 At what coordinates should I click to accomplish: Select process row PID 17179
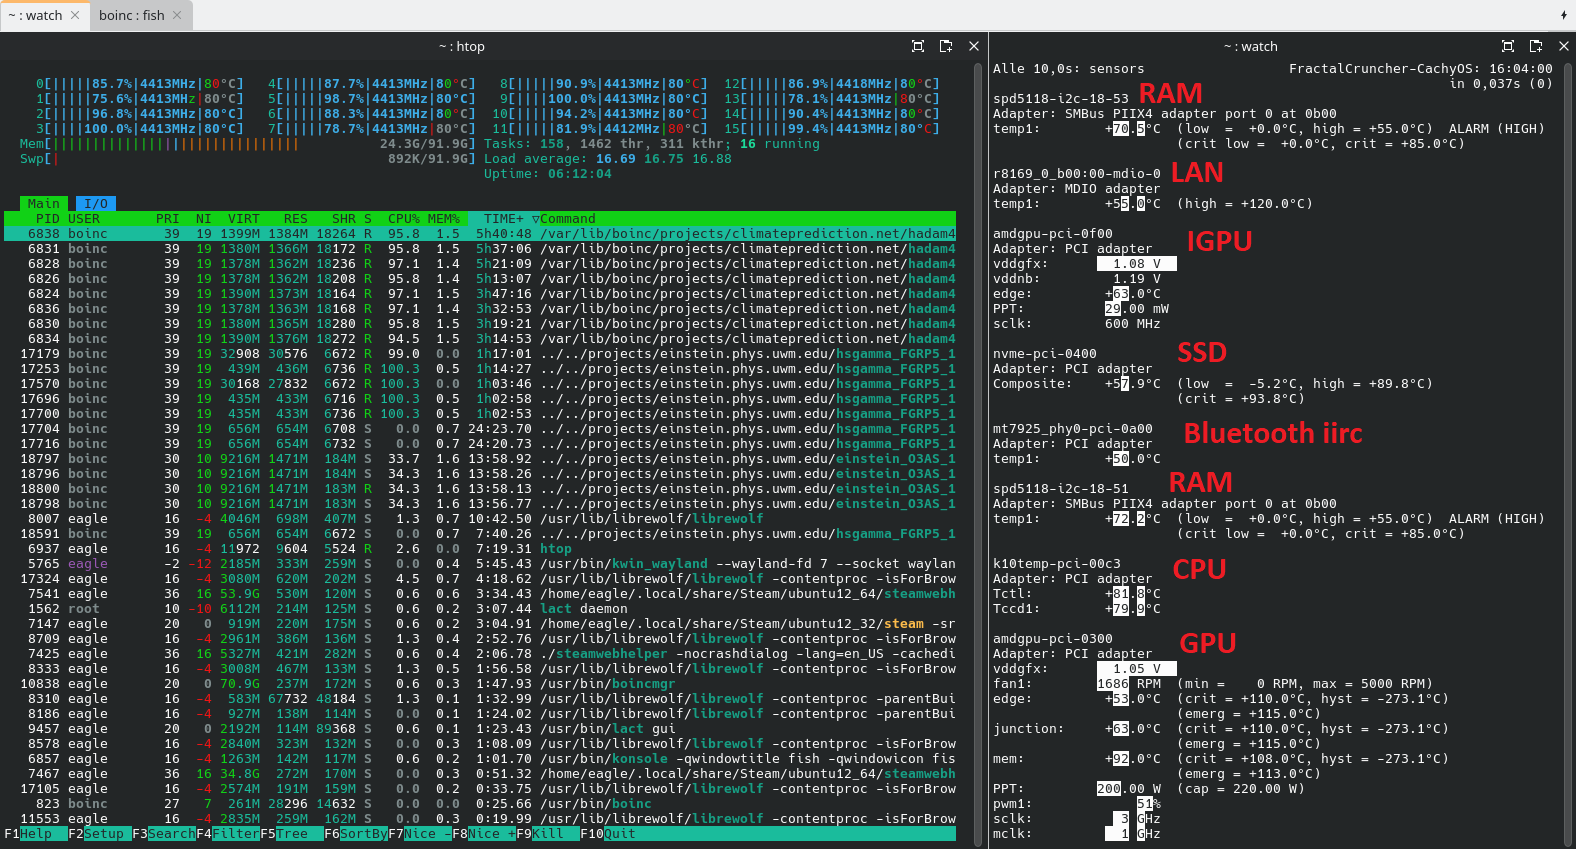pos(480,354)
